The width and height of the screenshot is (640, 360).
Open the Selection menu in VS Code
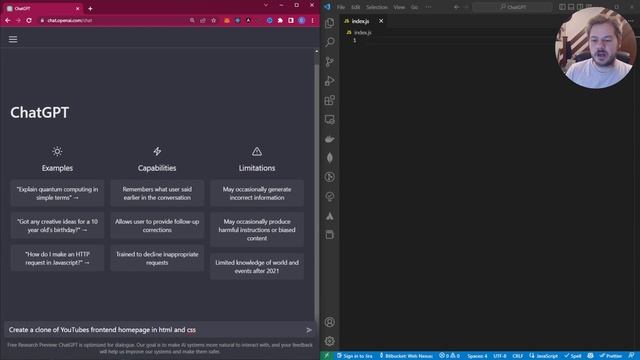click(376, 7)
